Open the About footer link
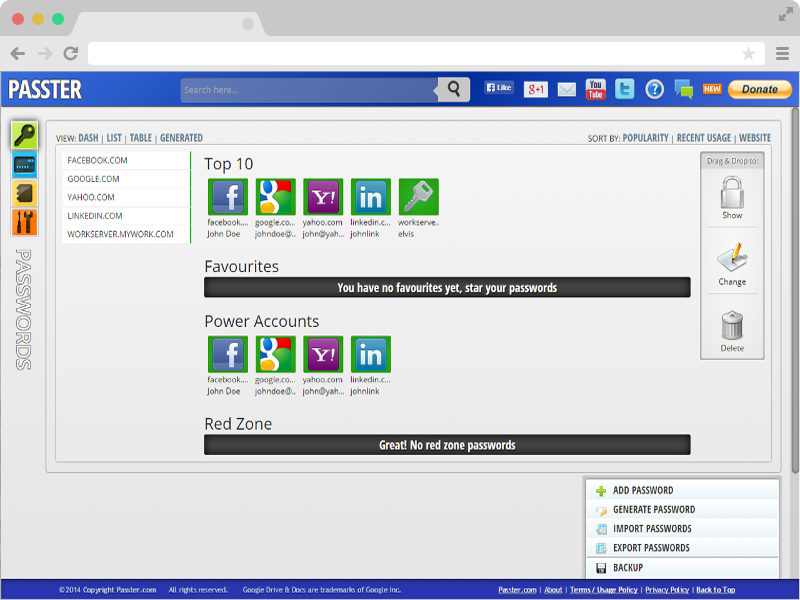Viewport: 800px width, 600px height. pos(553,590)
